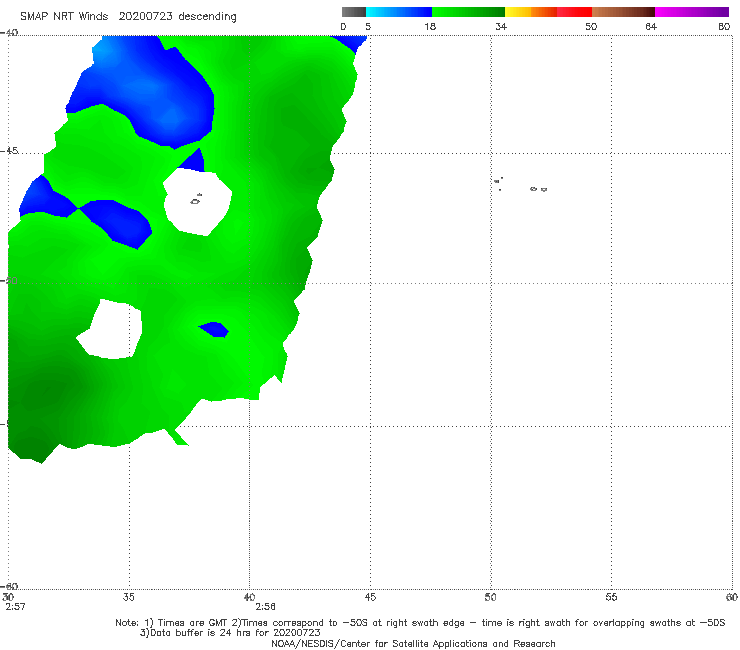740x650 pixels.
Task: Click the swath time '2:57'
Action: (x=15, y=607)
